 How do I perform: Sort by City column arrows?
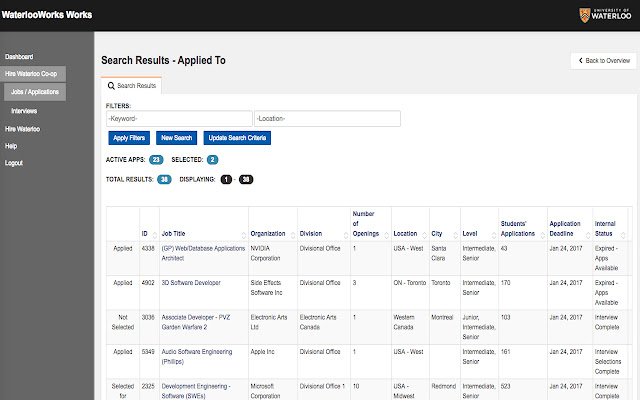coord(456,235)
